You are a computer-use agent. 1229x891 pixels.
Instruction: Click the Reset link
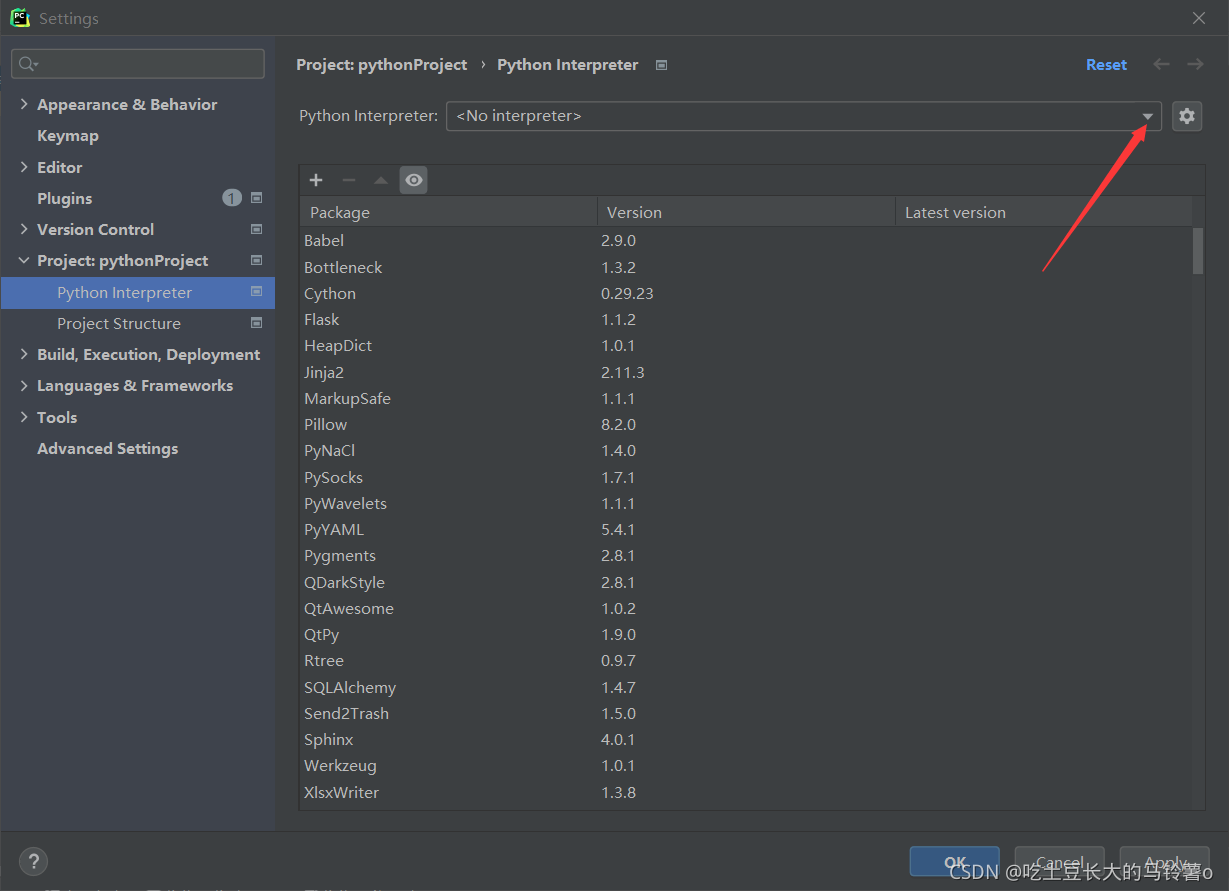[1106, 64]
